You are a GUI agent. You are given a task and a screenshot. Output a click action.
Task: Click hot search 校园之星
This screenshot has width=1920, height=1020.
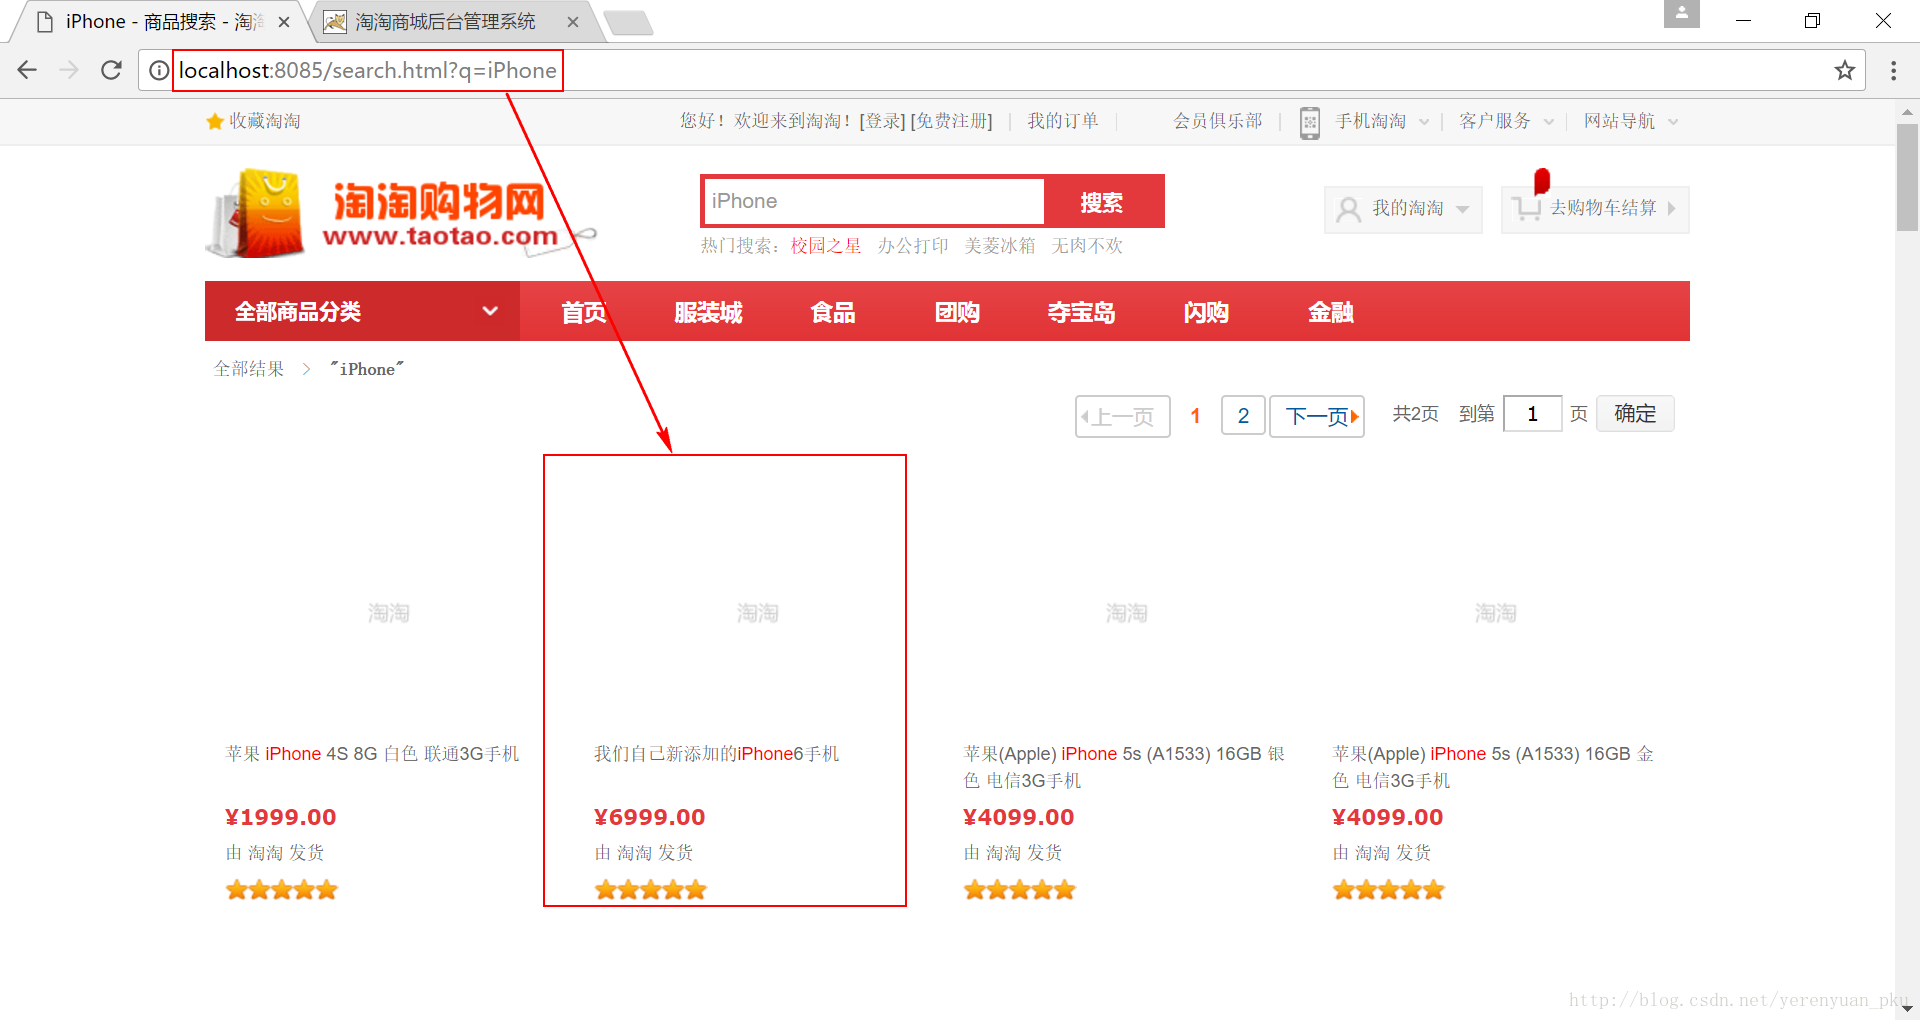[825, 246]
